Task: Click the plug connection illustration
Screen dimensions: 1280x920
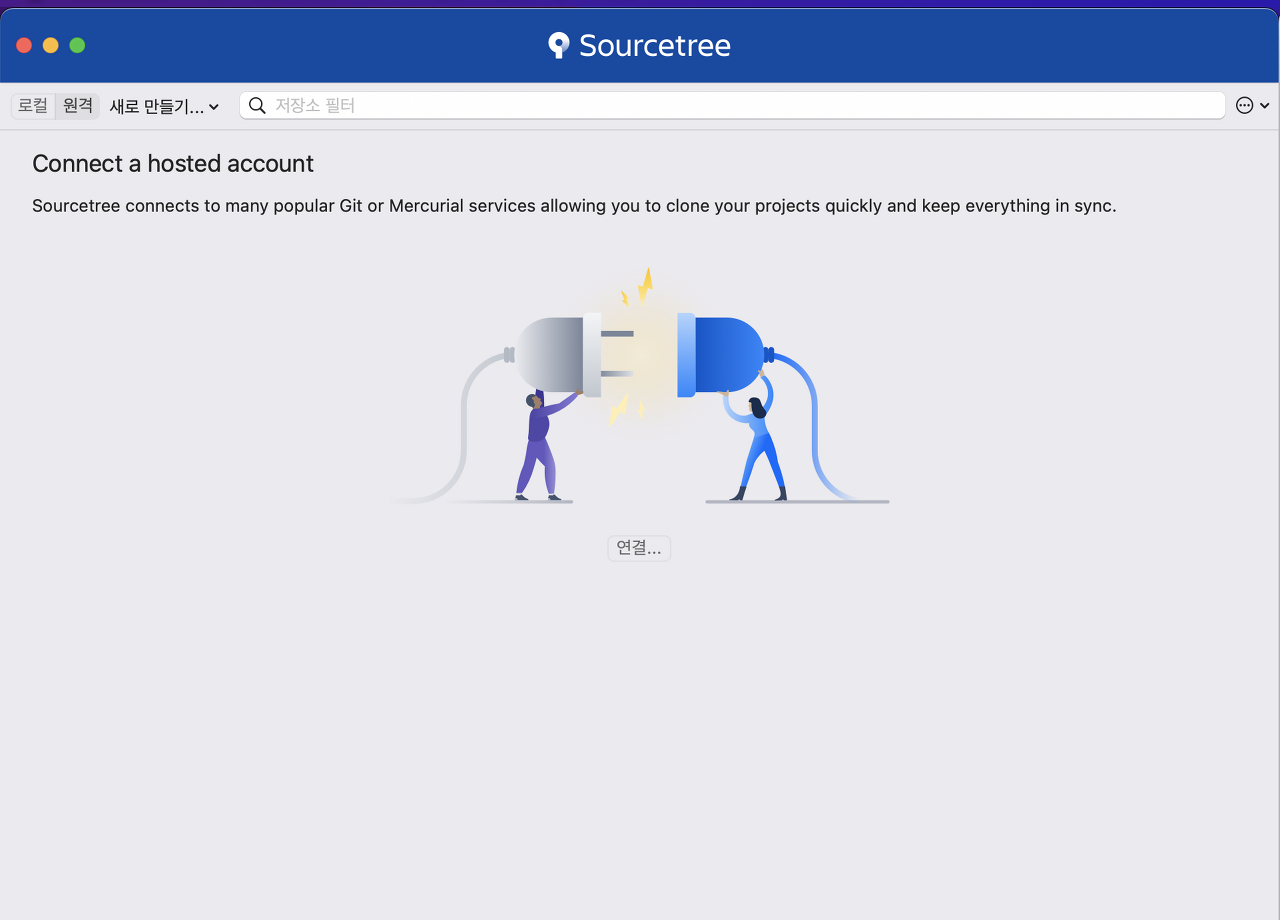Action: click(639, 386)
